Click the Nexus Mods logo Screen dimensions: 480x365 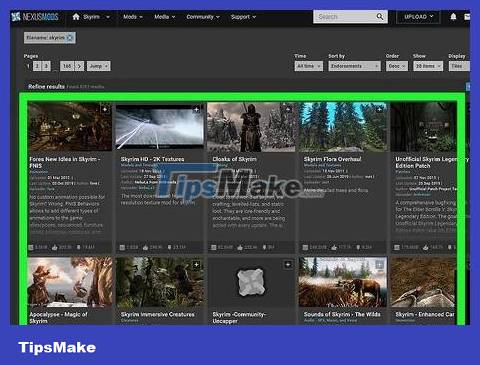(35, 17)
